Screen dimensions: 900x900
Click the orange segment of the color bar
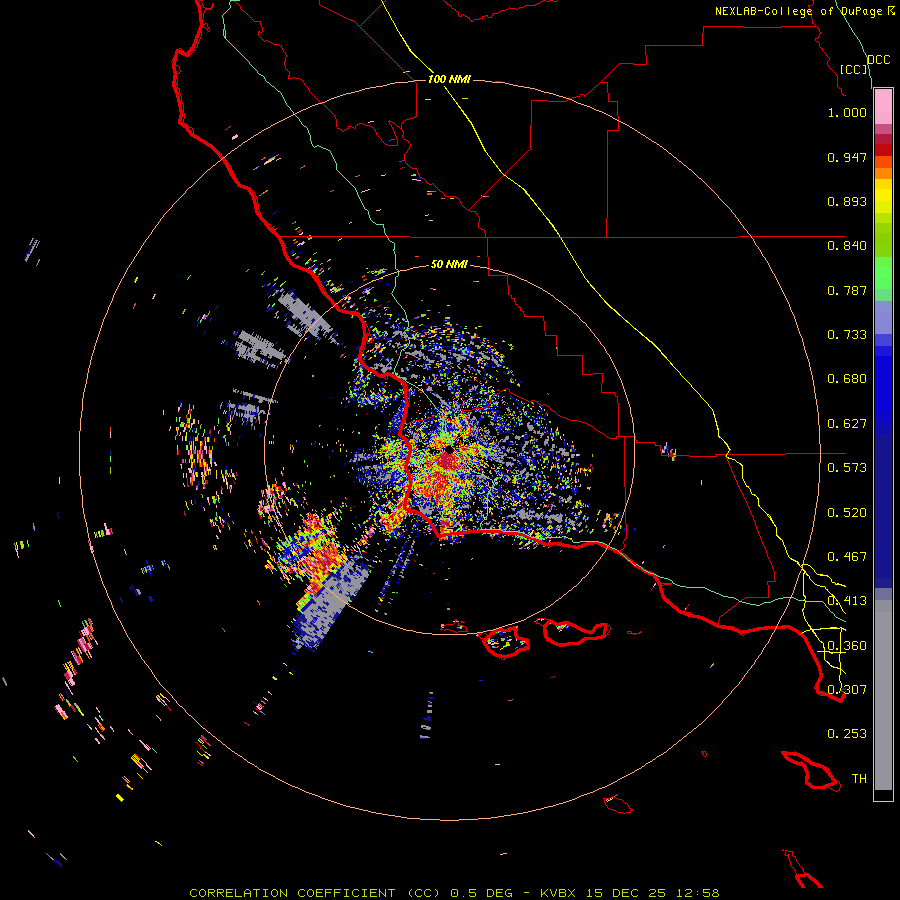tap(883, 168)
